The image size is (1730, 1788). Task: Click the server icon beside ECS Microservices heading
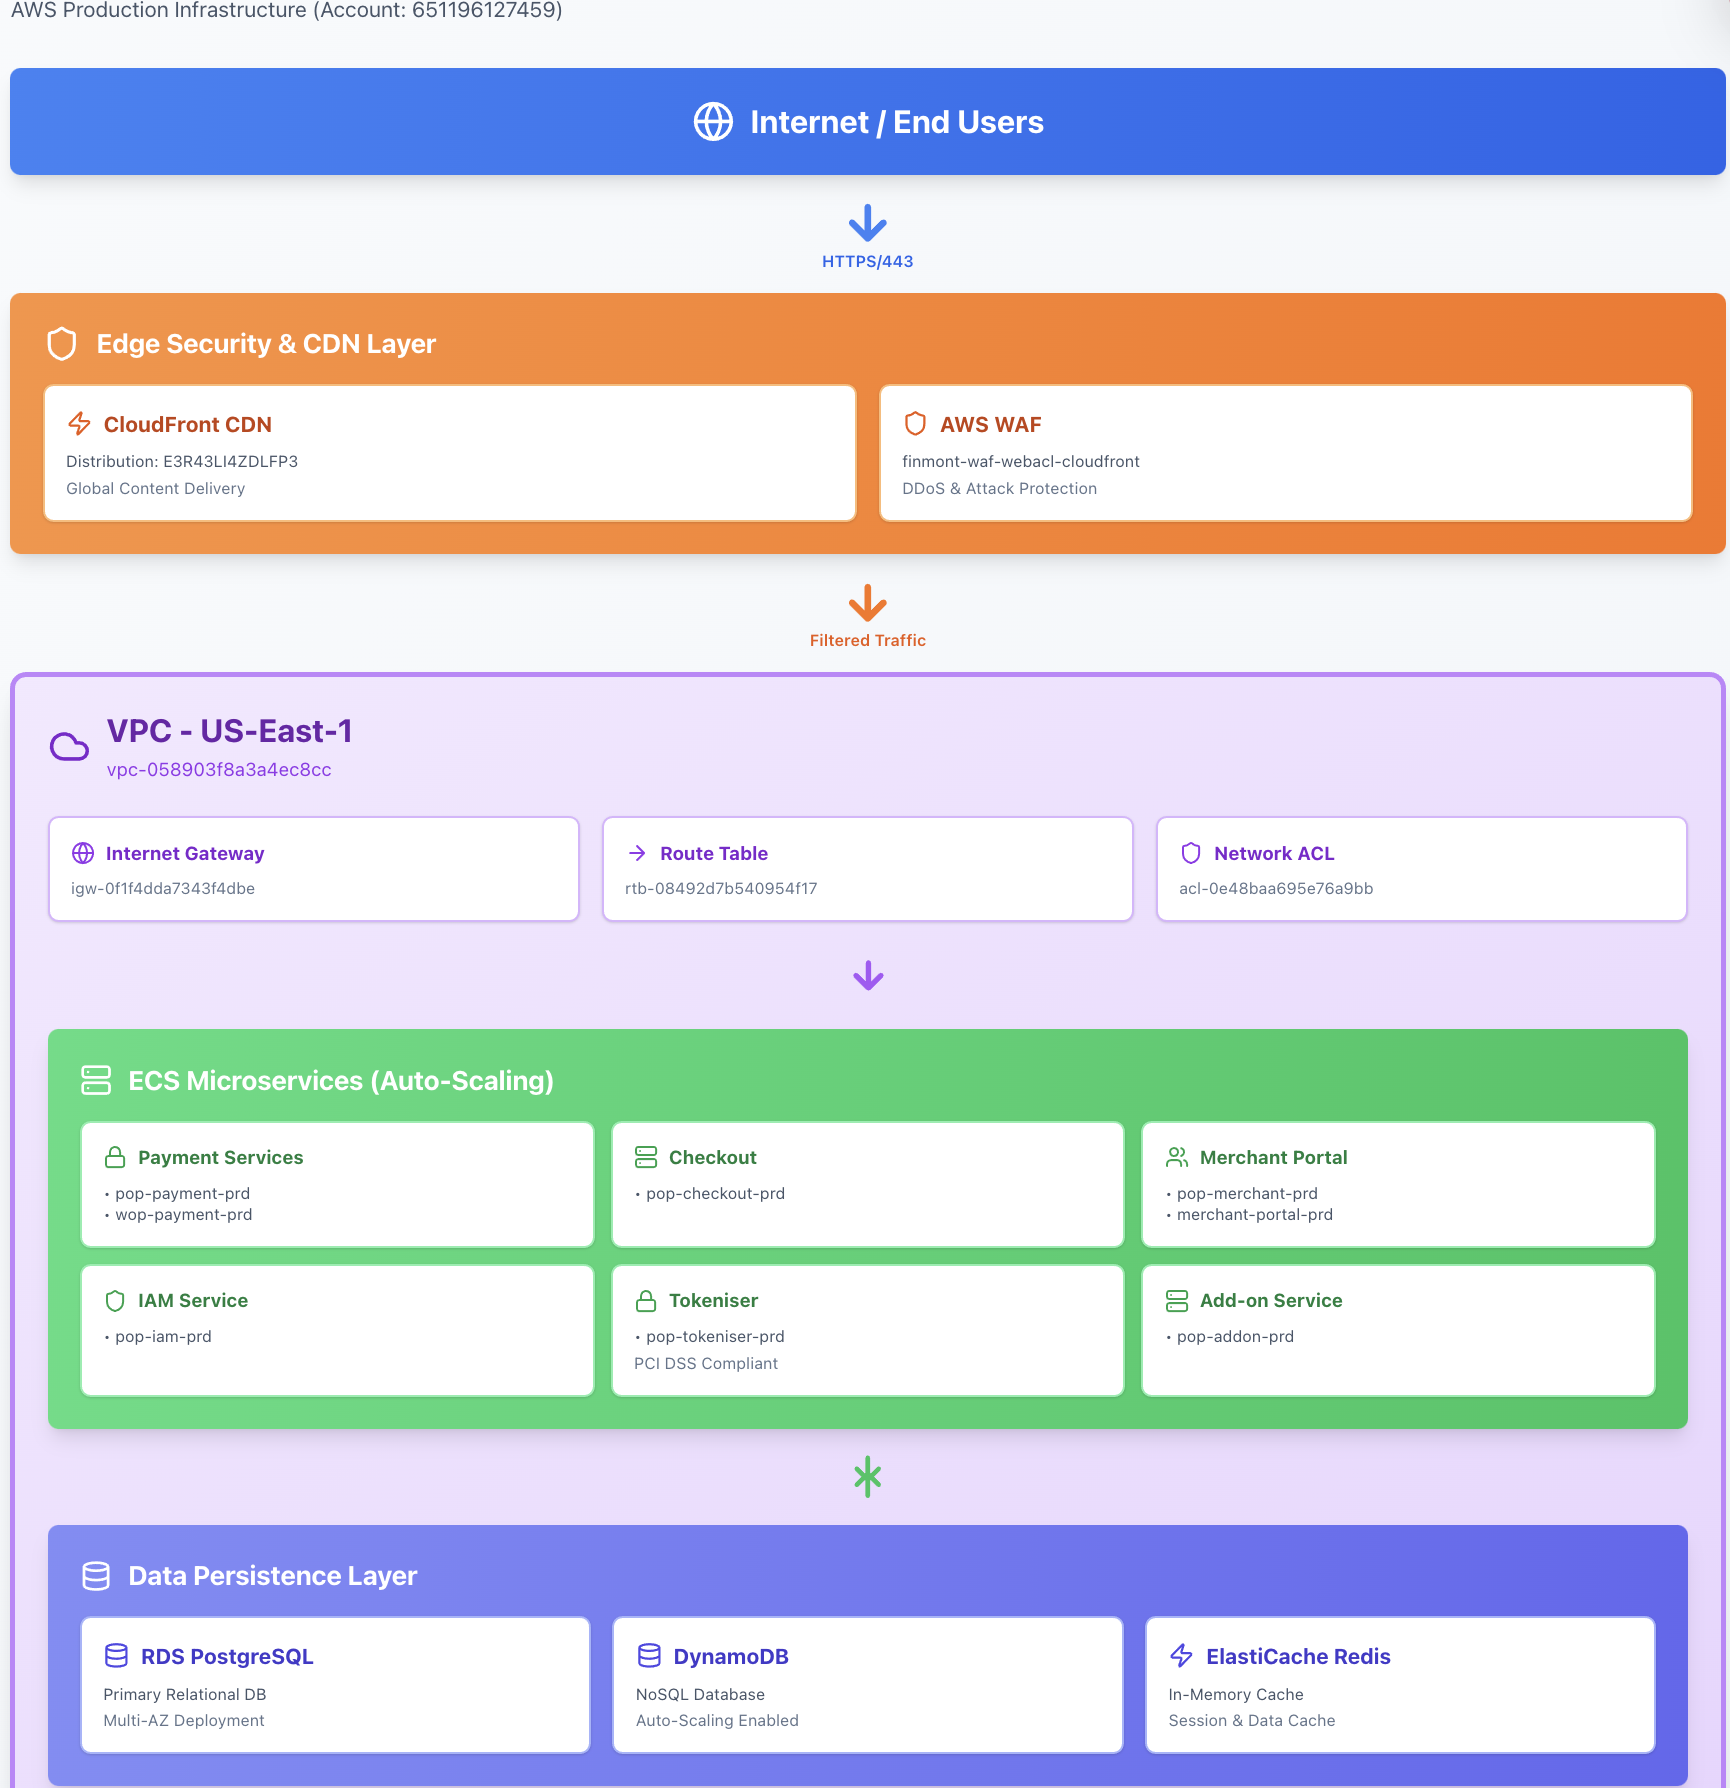click(x=96, y=1081)
